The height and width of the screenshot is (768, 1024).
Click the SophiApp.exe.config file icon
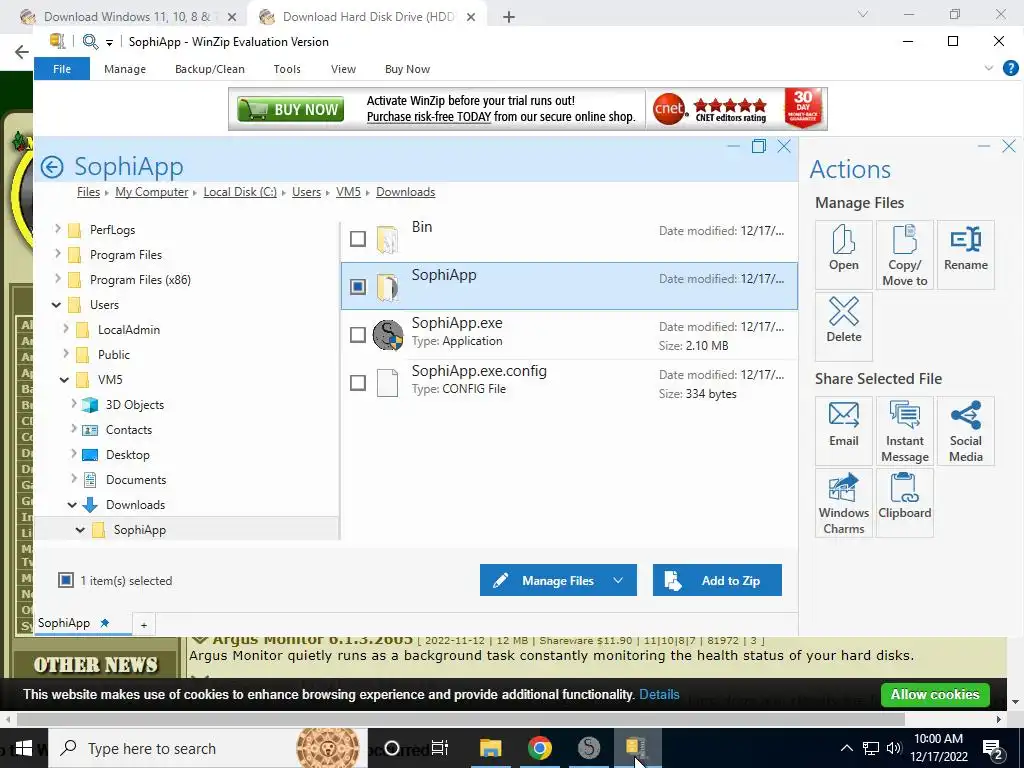tap(388, 383)
